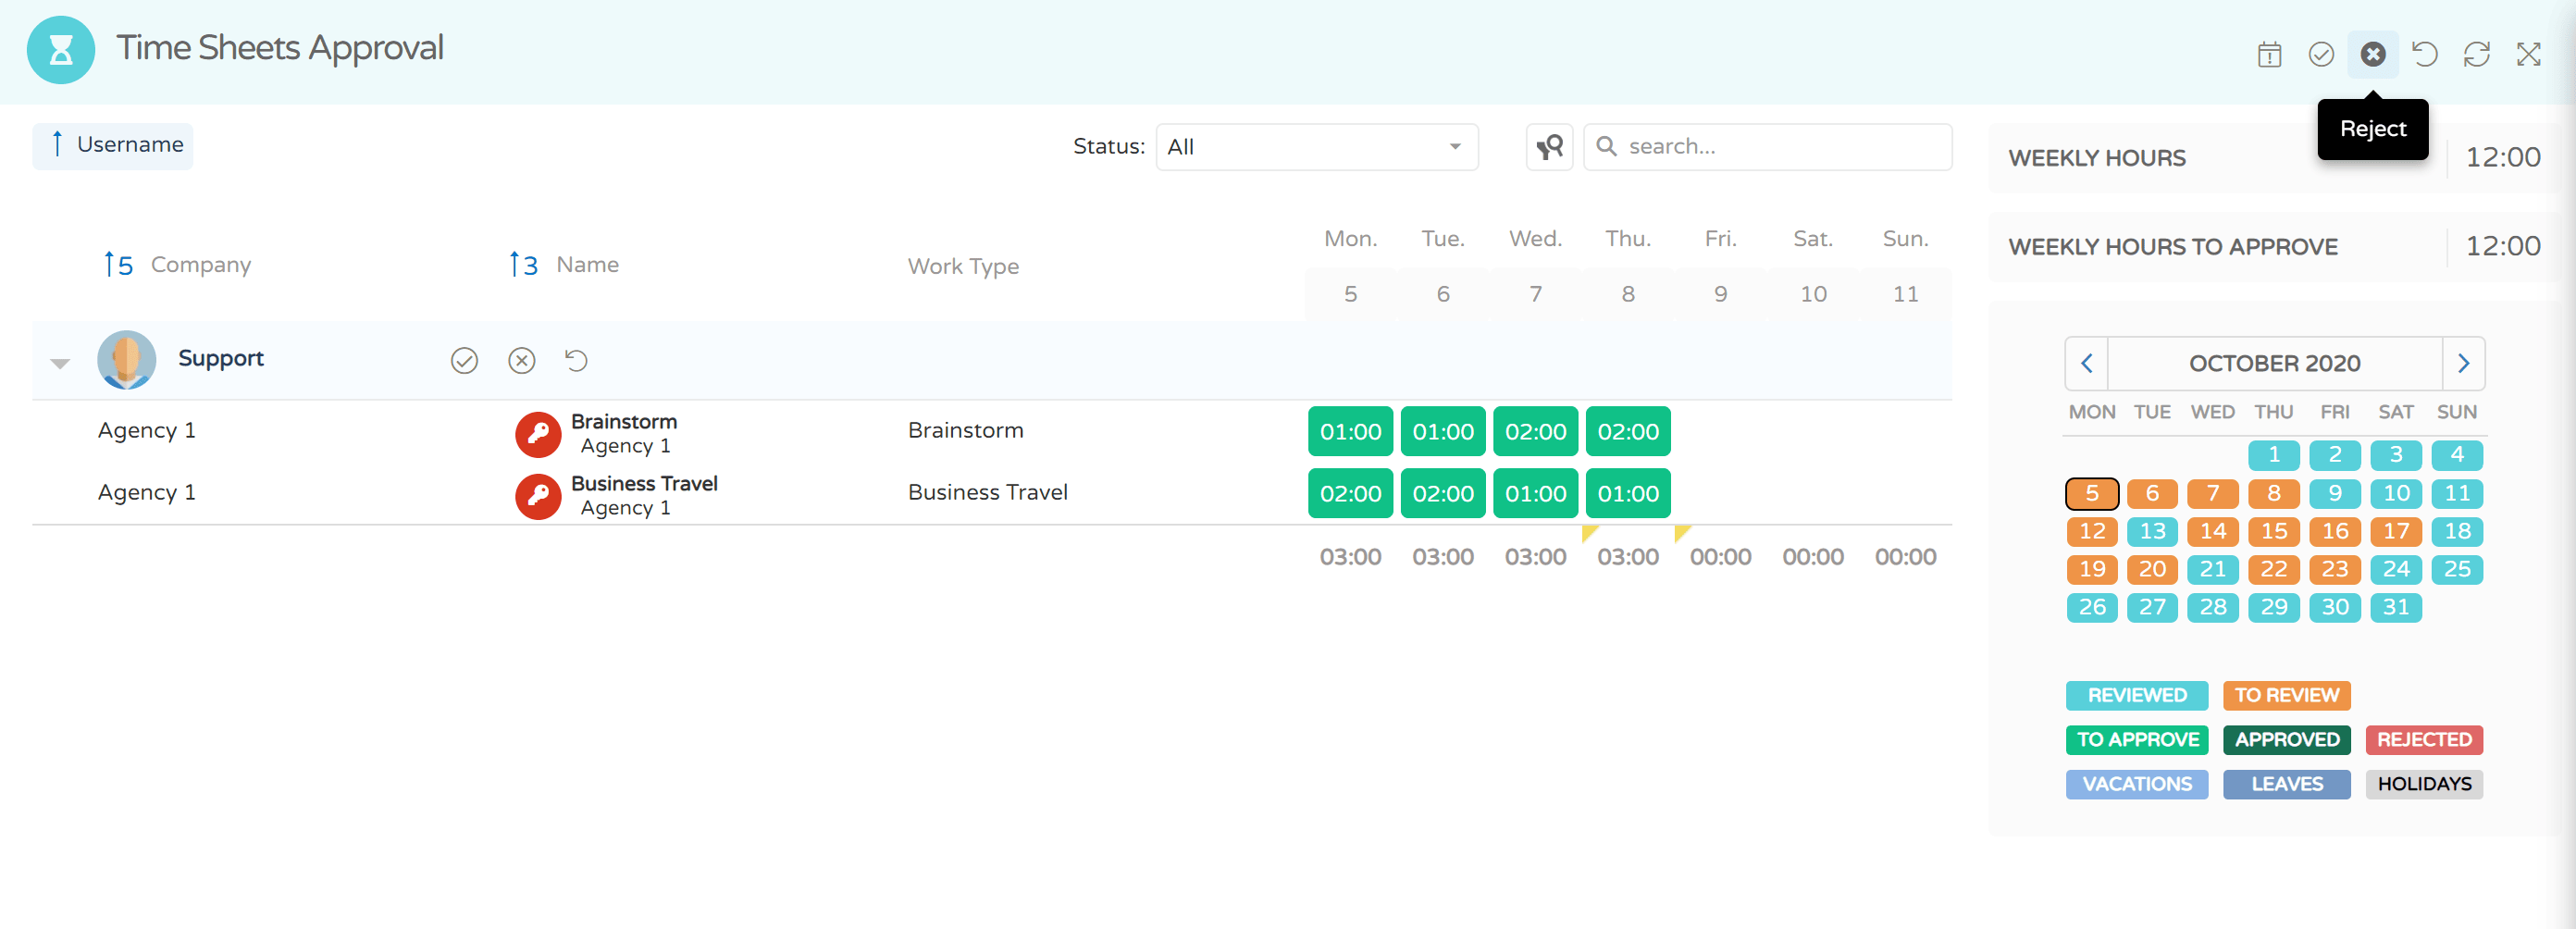This screenshot has width=2576, height=929.
Task: Approve the Support user's time sheet row
Action: coord(464,360)
